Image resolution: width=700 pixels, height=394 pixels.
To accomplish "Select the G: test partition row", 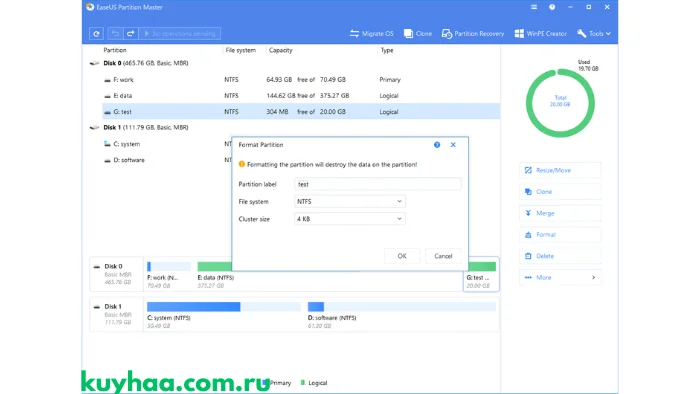I will pos(301,112).
